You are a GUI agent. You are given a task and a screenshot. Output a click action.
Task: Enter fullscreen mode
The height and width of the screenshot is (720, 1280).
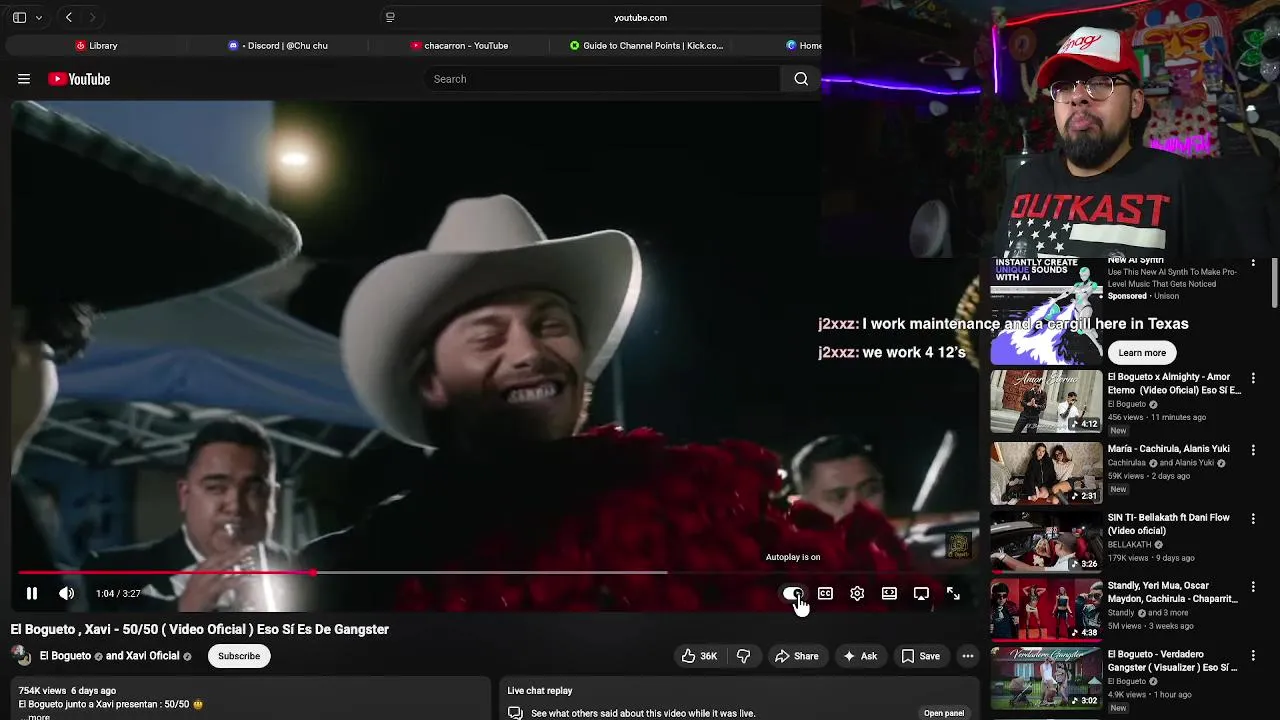click(x=953, y=594)
